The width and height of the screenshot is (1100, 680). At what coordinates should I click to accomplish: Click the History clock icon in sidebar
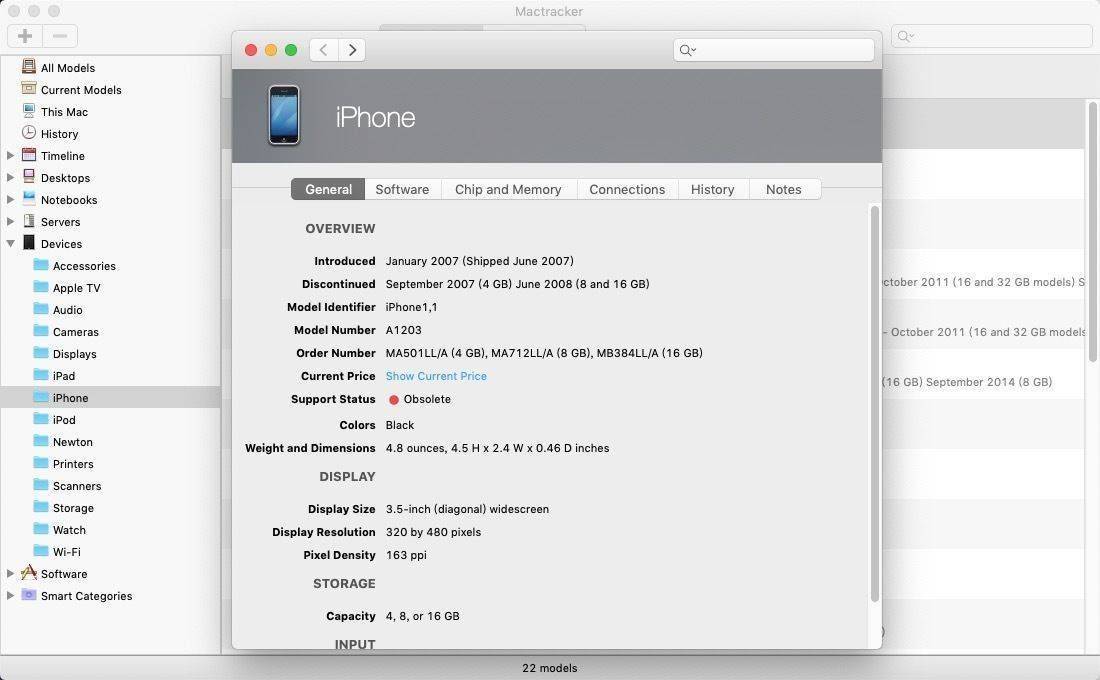click(x=29, y=133)
